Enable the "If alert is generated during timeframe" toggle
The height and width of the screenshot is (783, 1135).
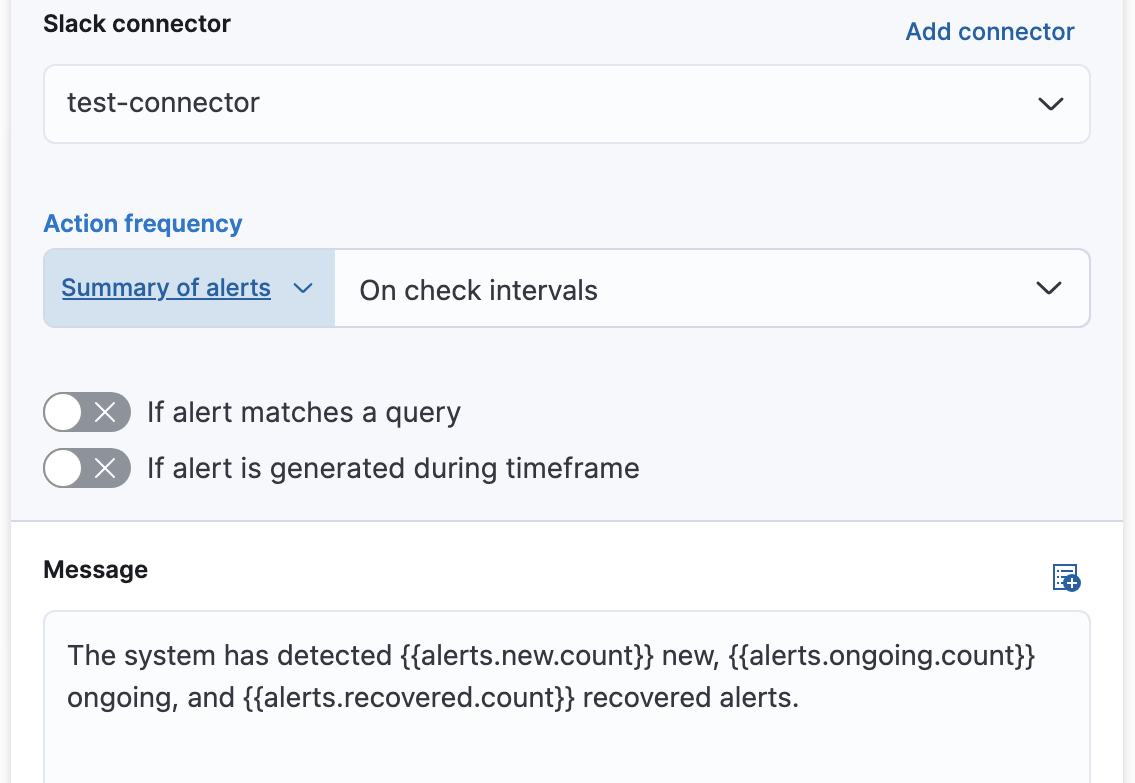87,468
